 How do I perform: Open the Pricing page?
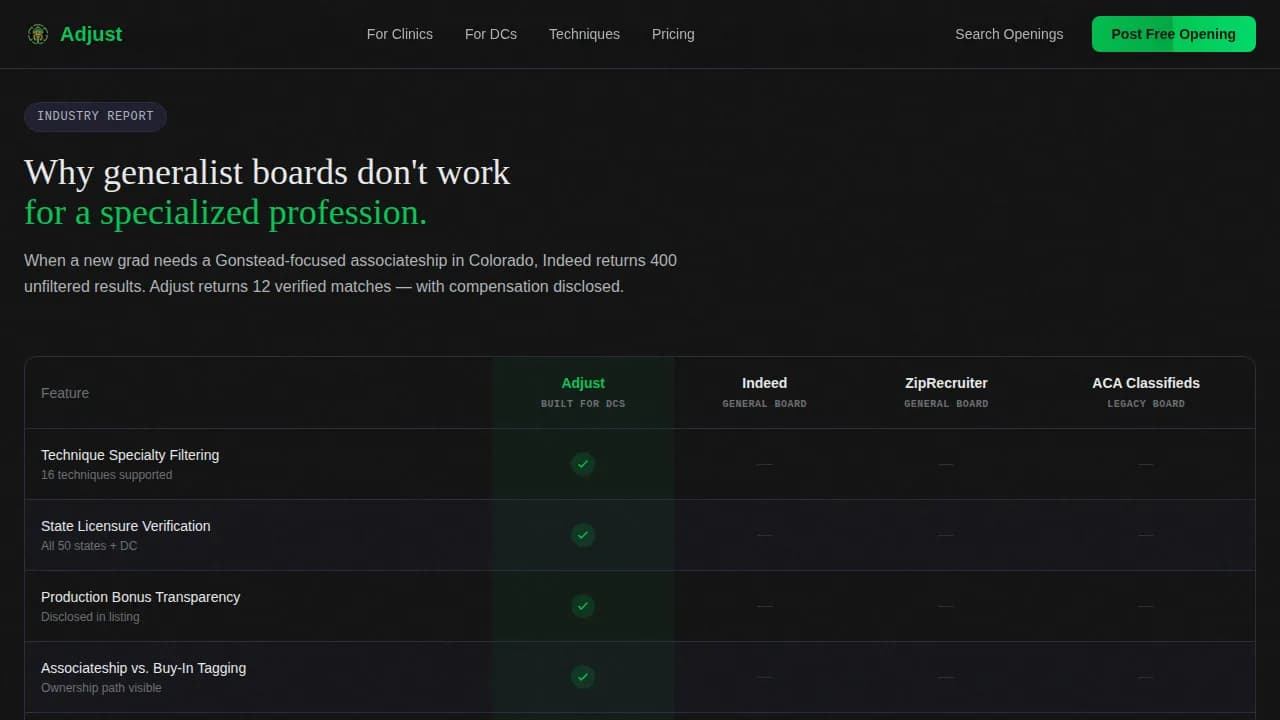tap(673, 34)
